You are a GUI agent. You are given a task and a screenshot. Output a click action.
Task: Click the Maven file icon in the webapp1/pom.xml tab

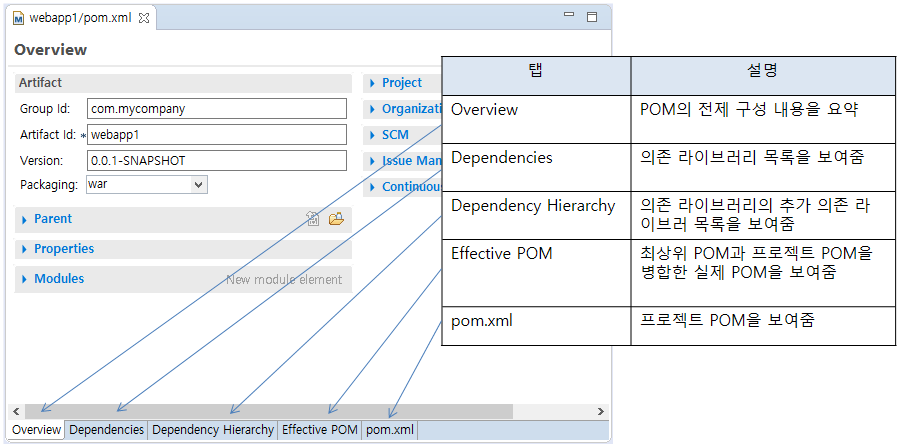pyautogui.click(x=19, y=18)
